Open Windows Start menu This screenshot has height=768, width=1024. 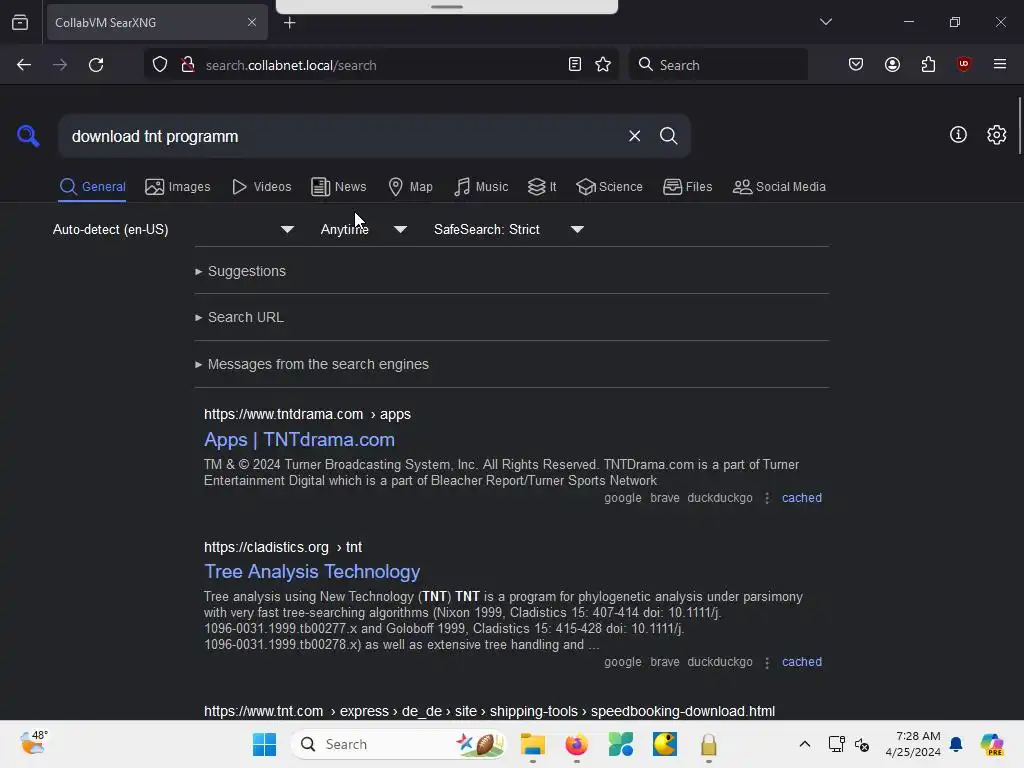(264, 744)
